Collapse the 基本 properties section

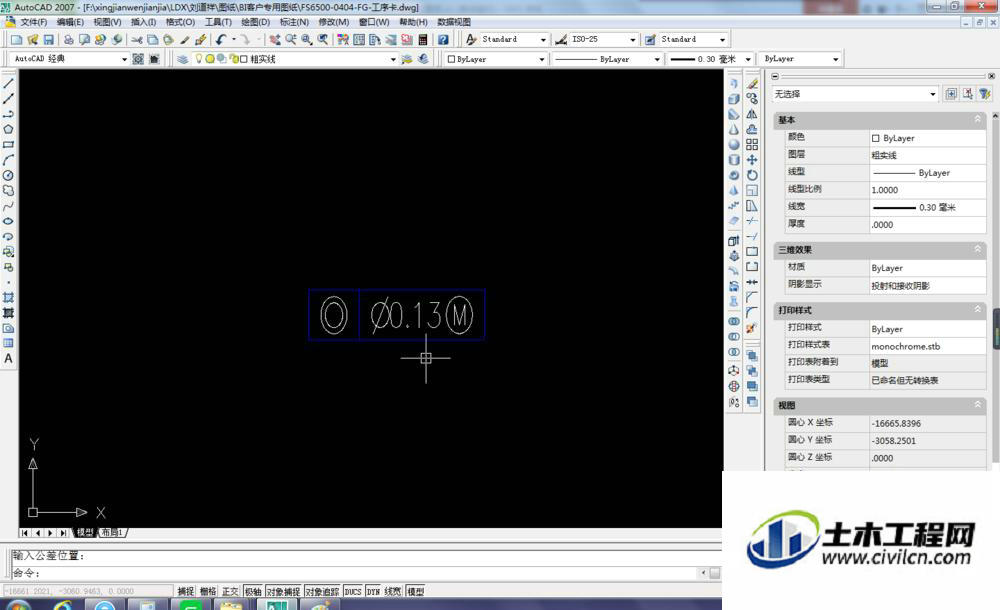(x=978, y=119)
